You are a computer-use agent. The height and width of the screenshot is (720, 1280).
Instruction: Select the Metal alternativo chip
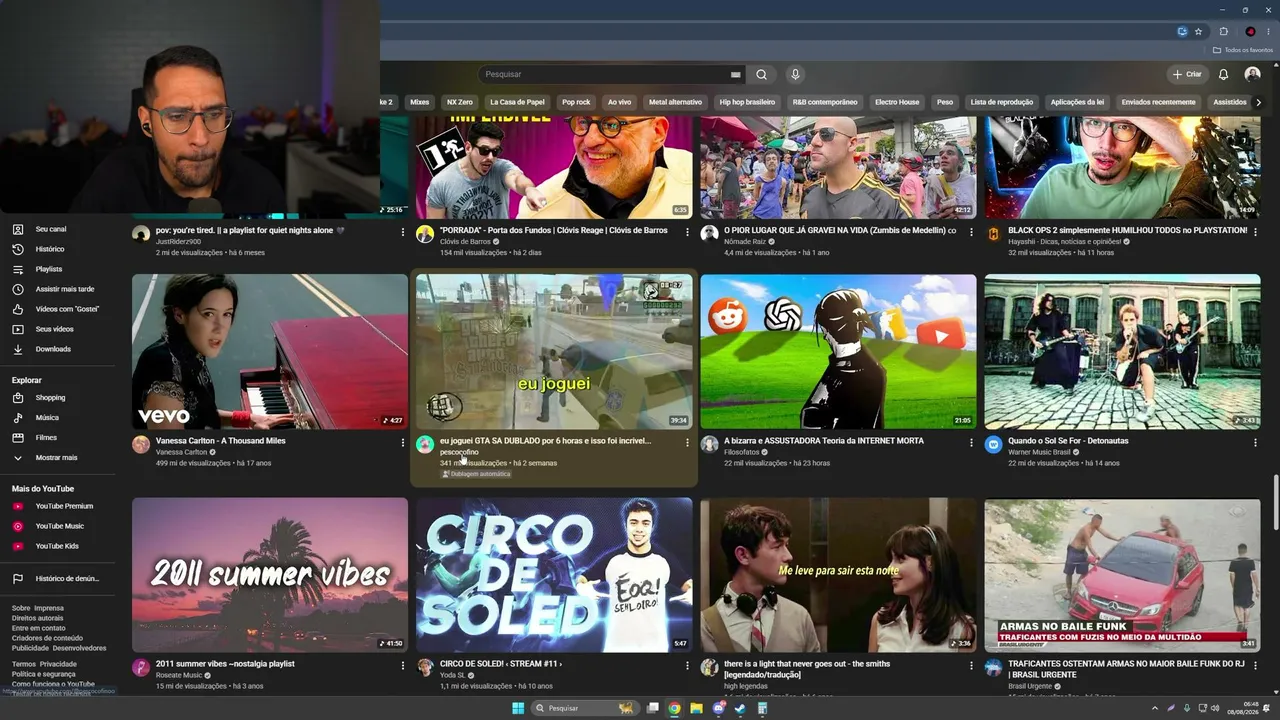tap(675, 102)
